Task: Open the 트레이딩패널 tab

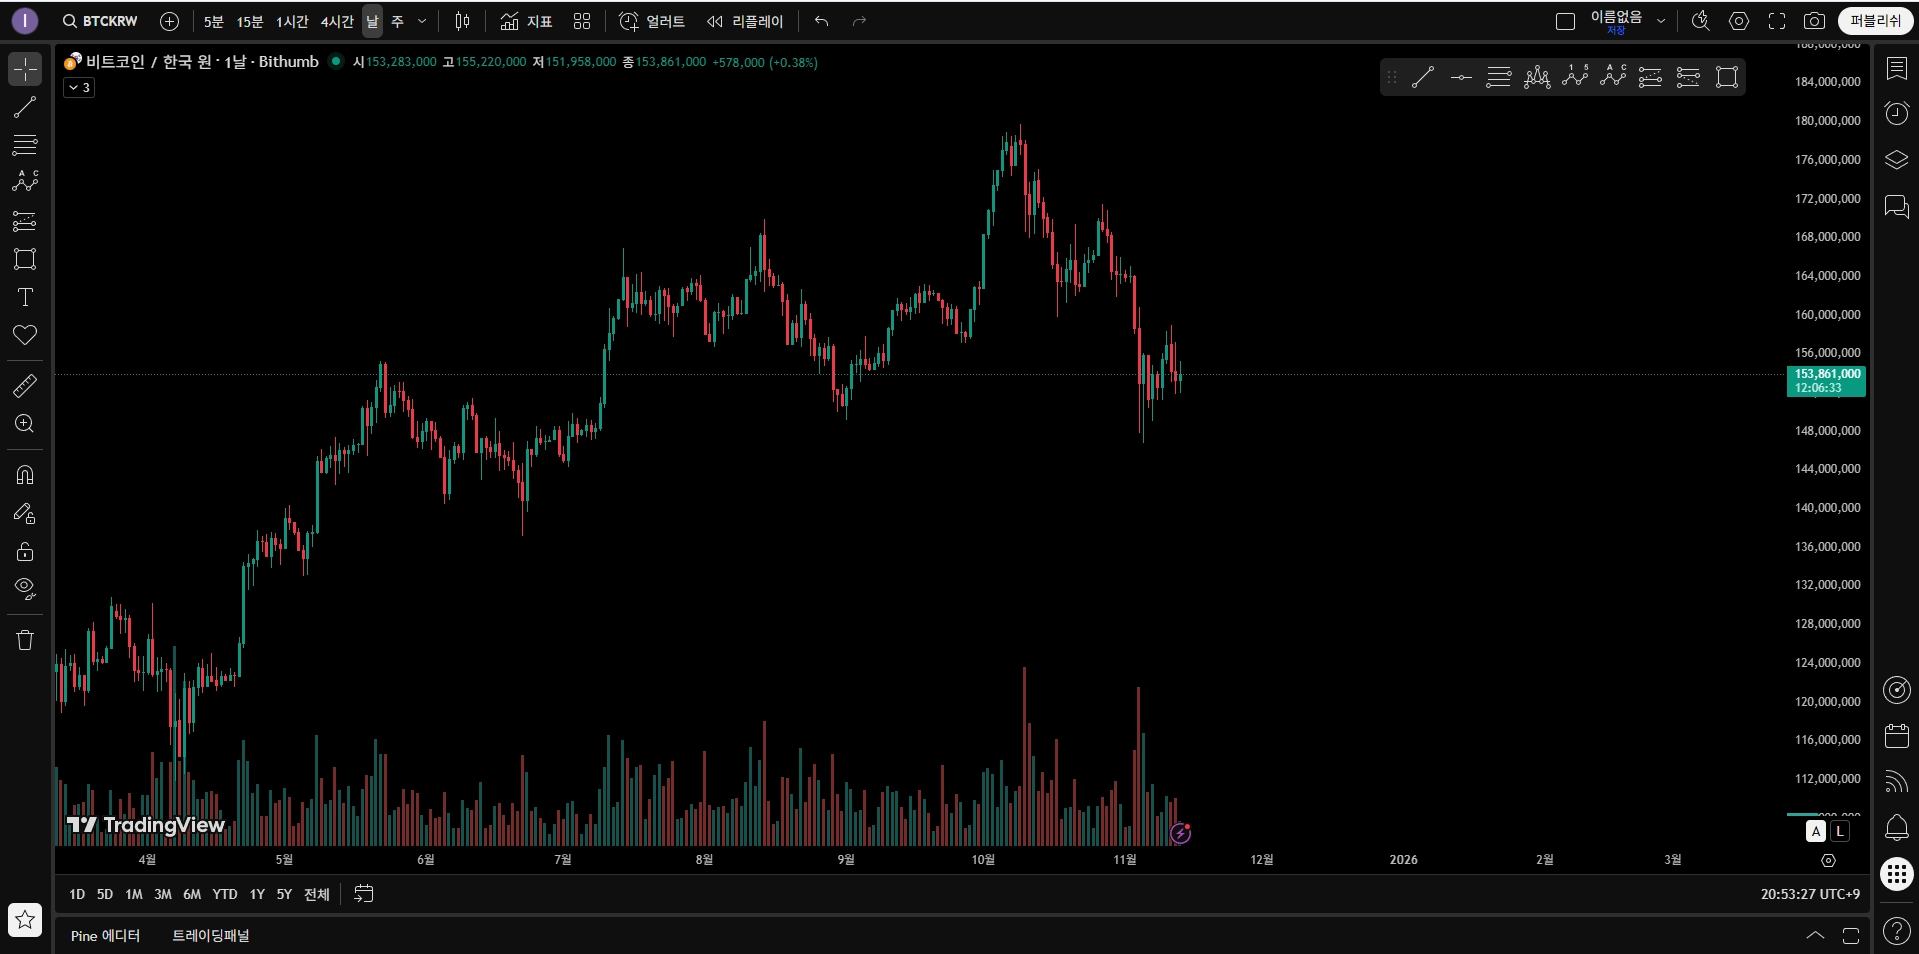Action: tap(211, 936)
